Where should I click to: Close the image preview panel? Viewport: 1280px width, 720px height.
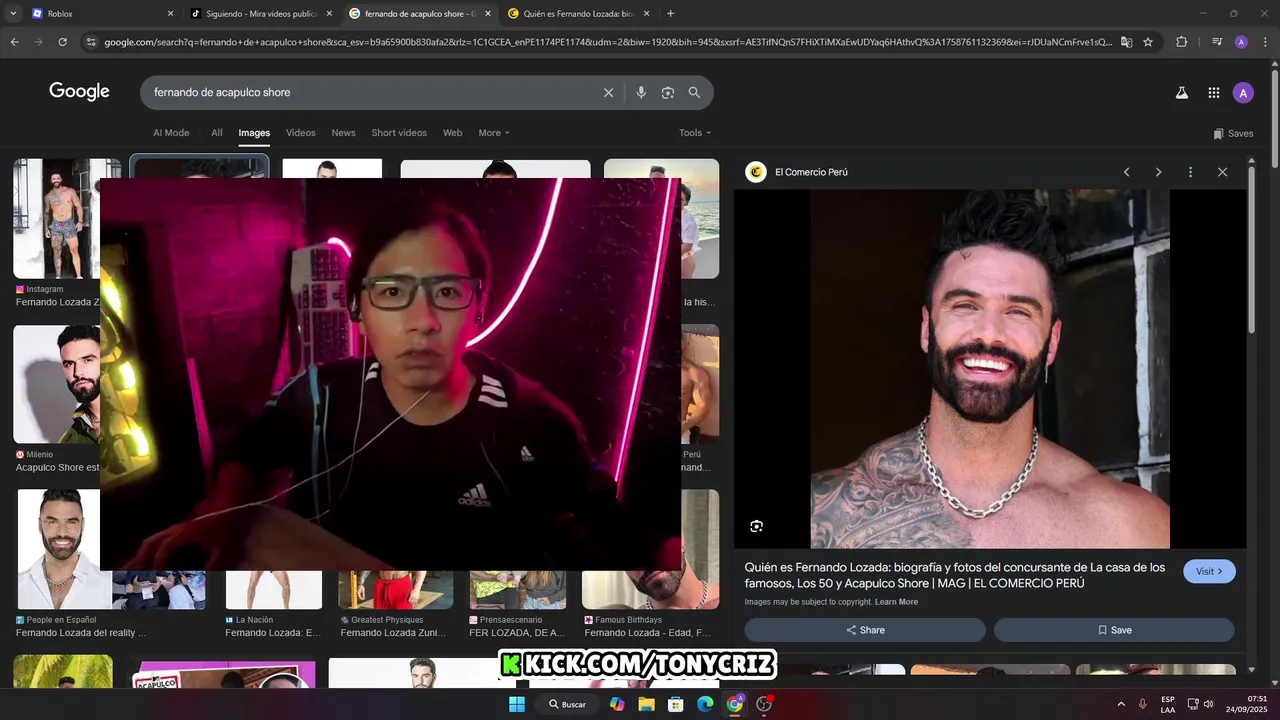(x=1222, y=172)
